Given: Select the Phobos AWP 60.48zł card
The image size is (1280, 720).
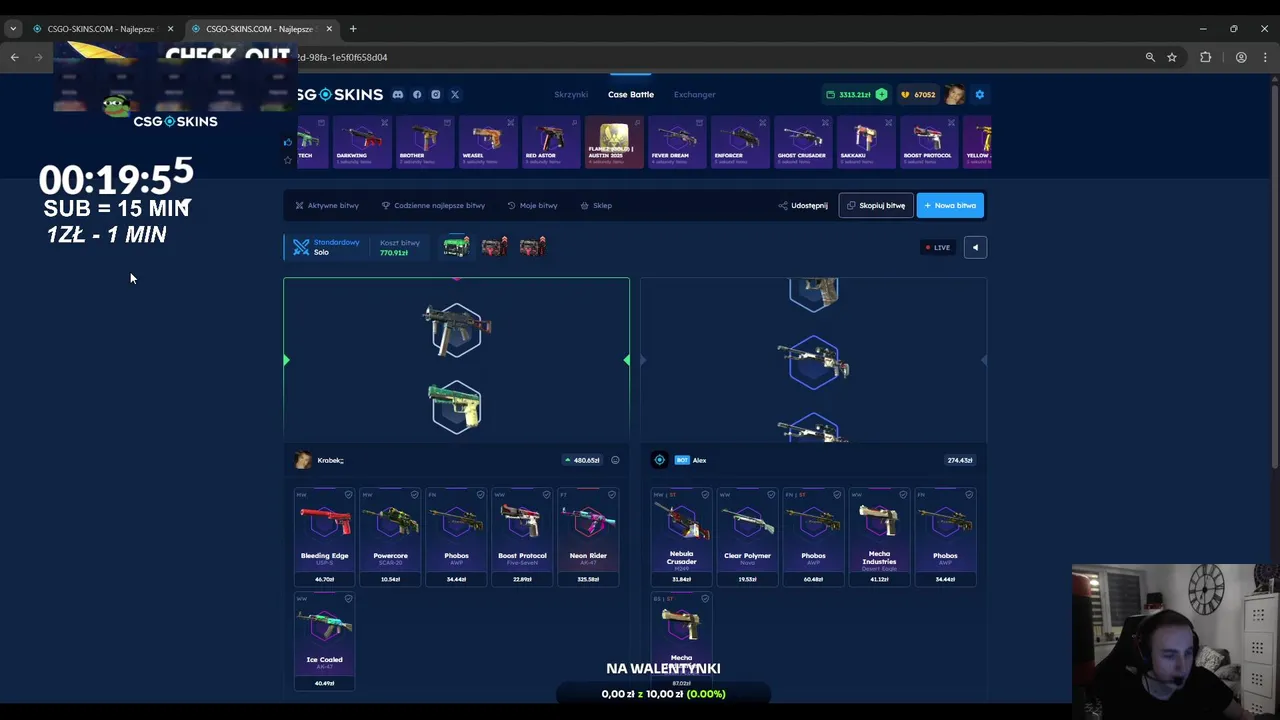Looking at the screenshot, I should (813, 537).
